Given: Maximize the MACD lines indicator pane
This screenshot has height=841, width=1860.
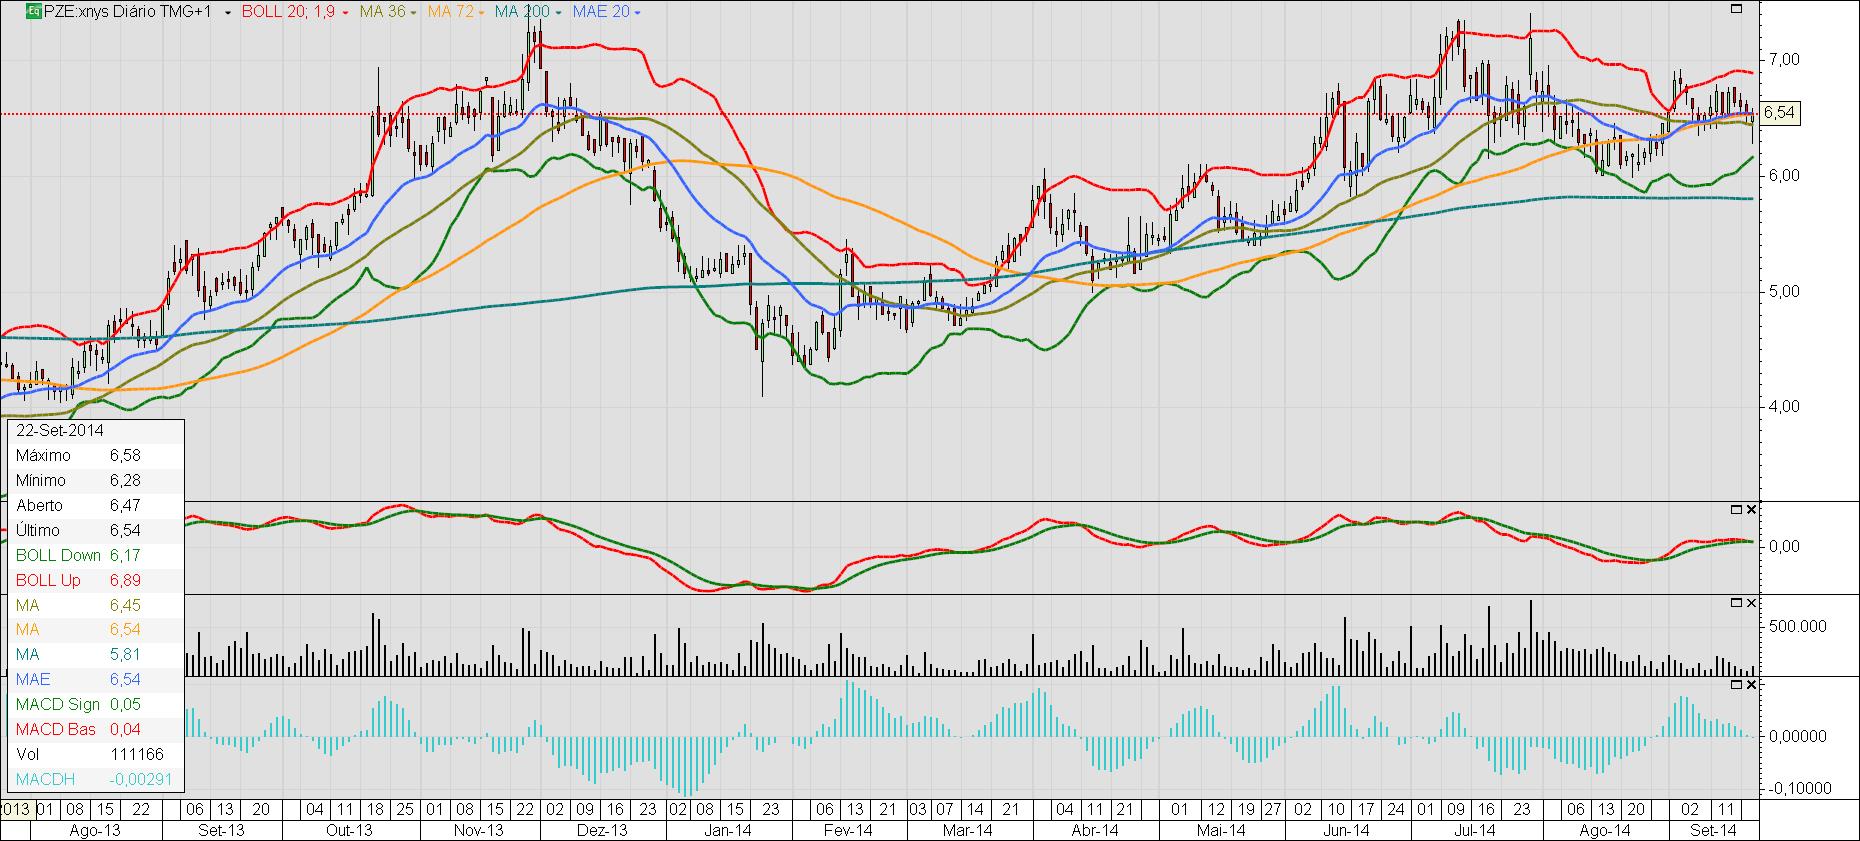Looking at the screenshot, I should pos(1737,509).
